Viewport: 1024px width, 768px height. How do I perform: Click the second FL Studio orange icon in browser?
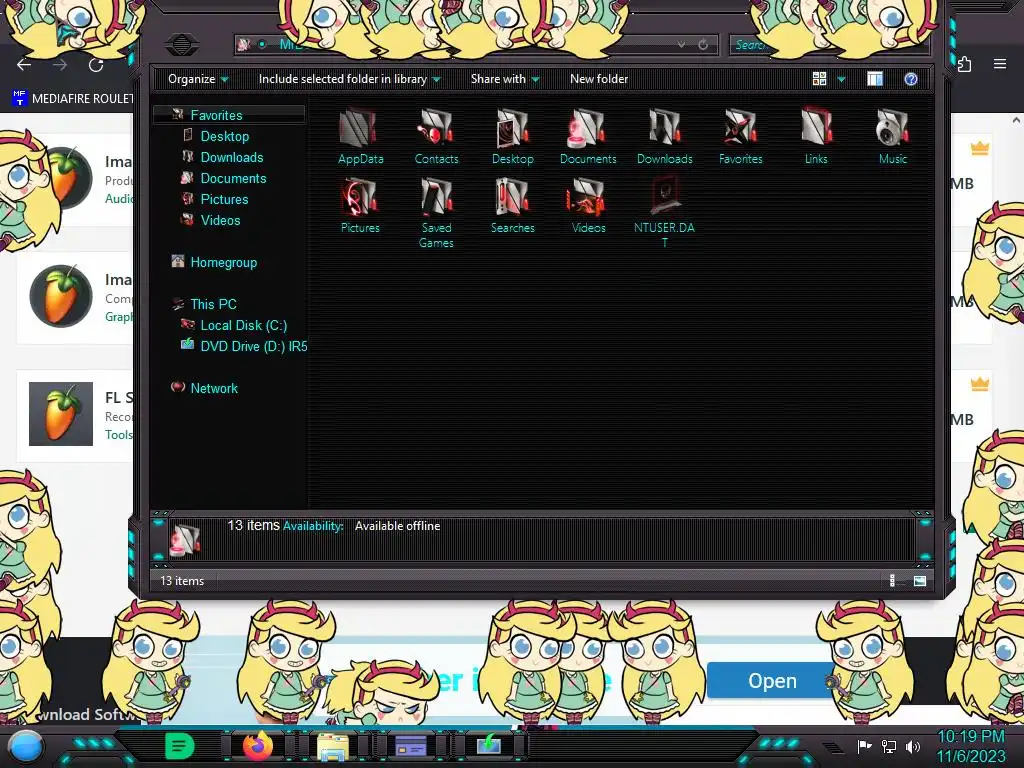point(61,296)
